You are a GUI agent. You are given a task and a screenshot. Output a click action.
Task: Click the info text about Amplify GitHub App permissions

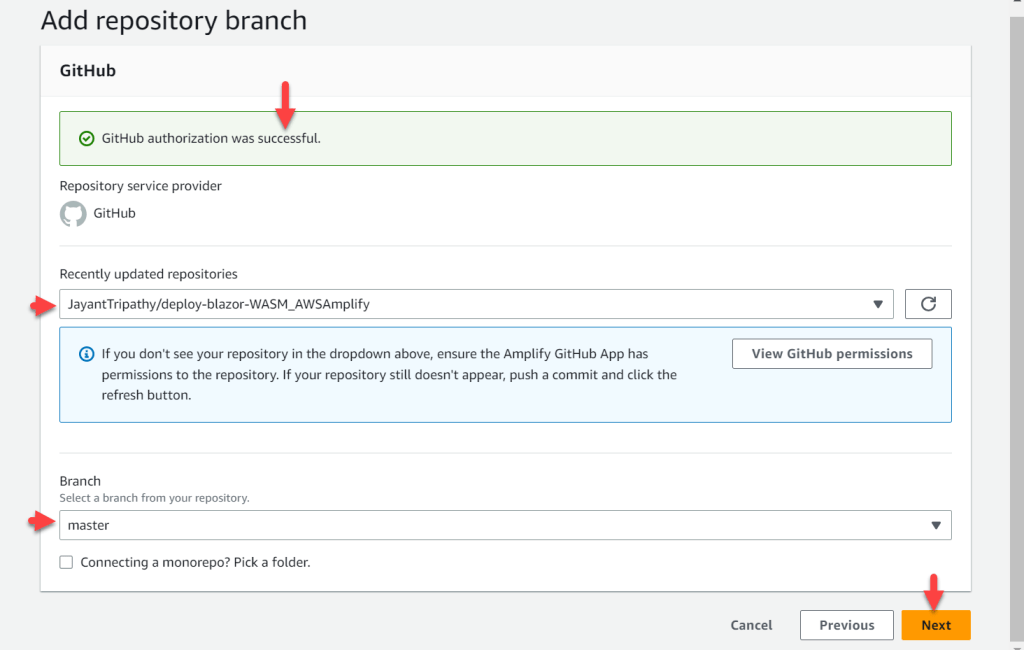pos(389,375)
